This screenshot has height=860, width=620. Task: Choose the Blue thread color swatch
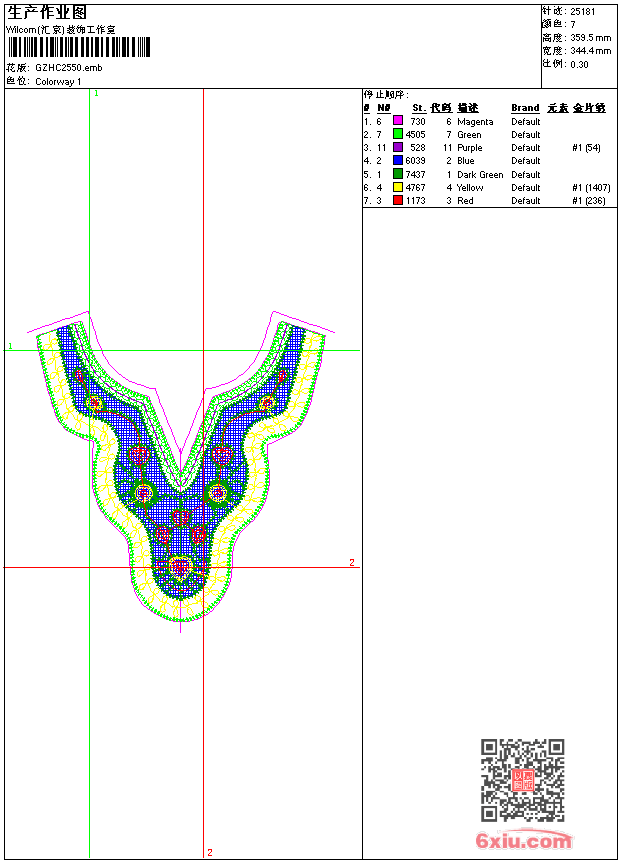click(x=398, y=161)
